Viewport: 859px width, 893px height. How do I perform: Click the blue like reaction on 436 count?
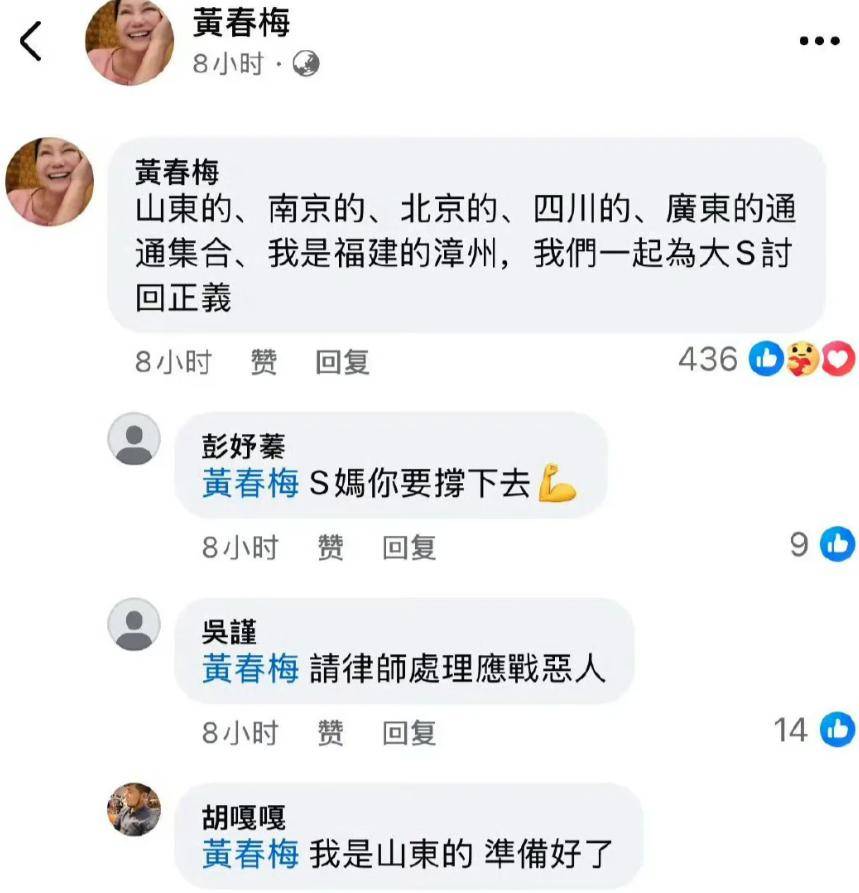pyautogui.click(x=766, y=359)
